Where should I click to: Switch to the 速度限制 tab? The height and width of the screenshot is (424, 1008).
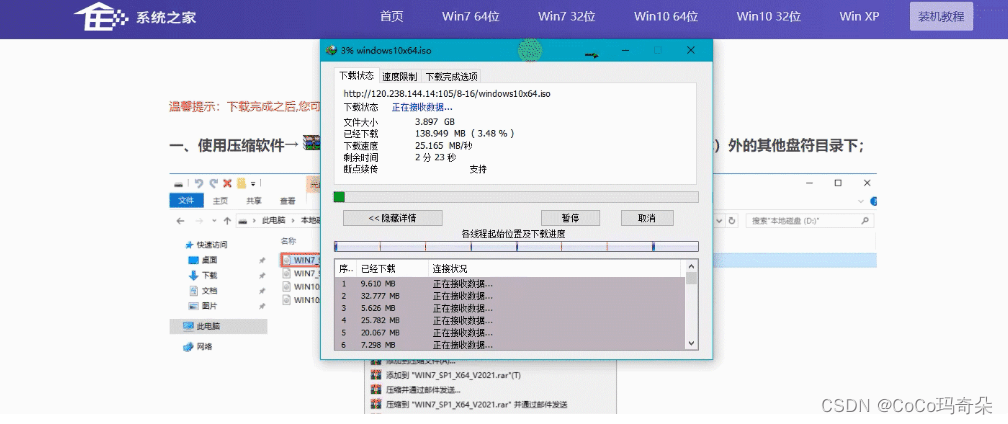pyautogui.click(x=400, y=76)
